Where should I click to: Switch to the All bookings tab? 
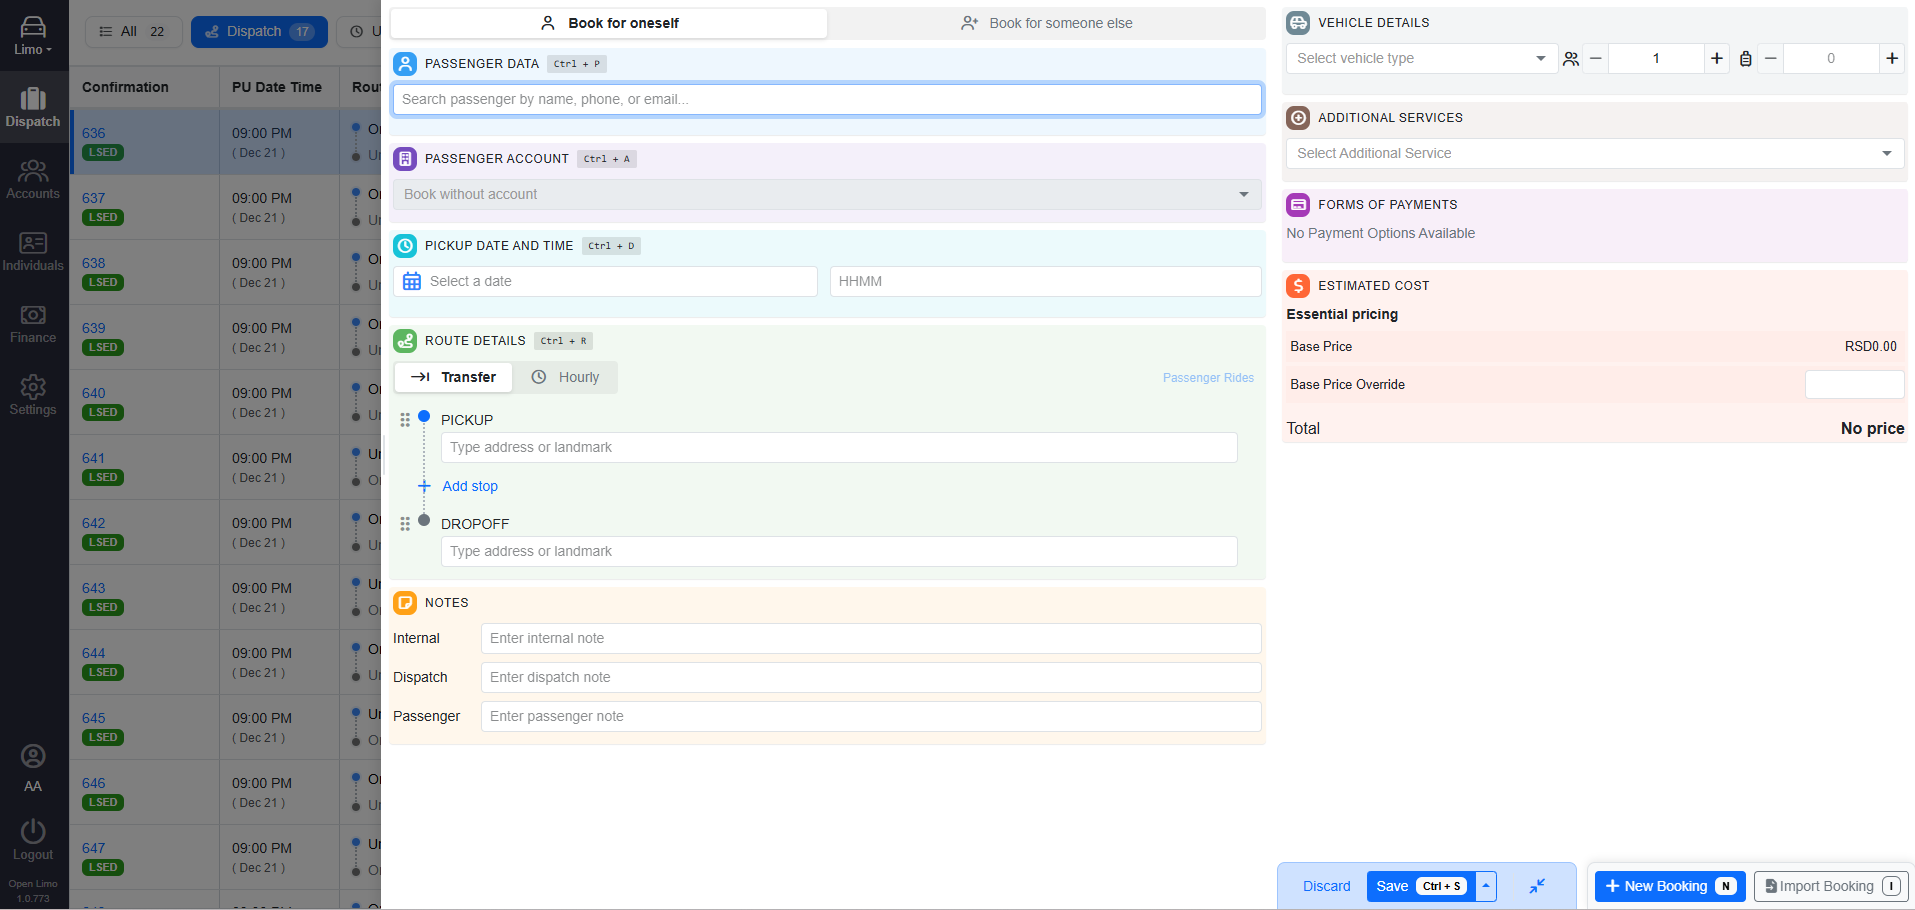(x=133, y=31)
